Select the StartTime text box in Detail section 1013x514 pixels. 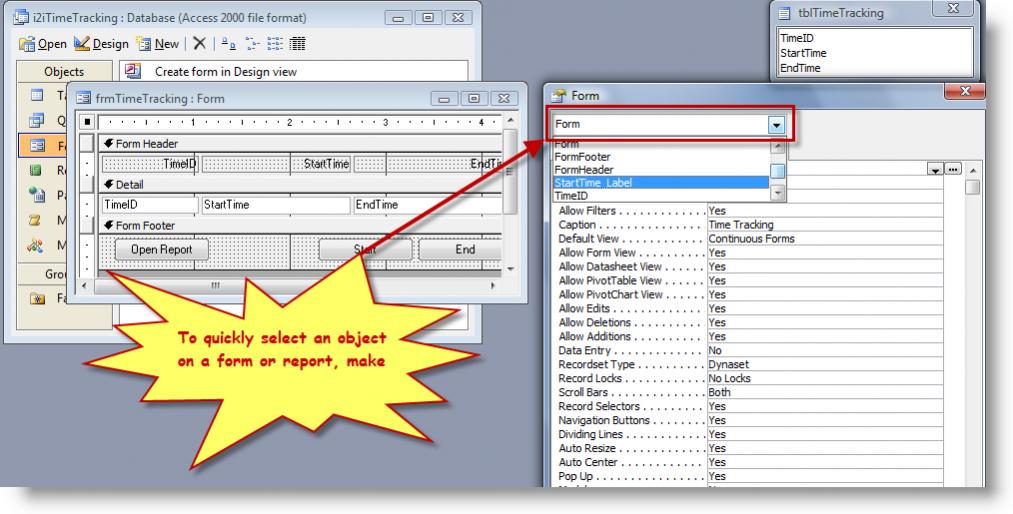(276, 205)
